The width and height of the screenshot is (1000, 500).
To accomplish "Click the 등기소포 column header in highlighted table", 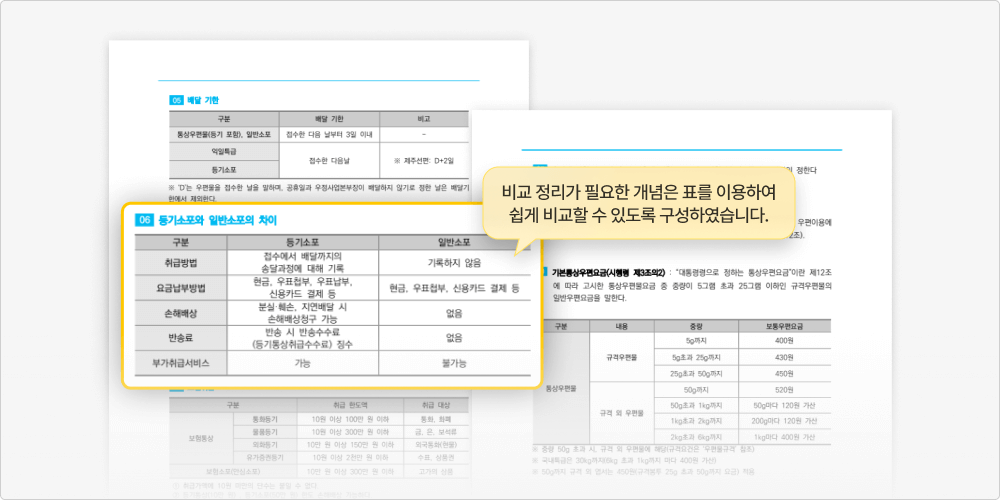I will pyautogui.click(x=303, y=242).
